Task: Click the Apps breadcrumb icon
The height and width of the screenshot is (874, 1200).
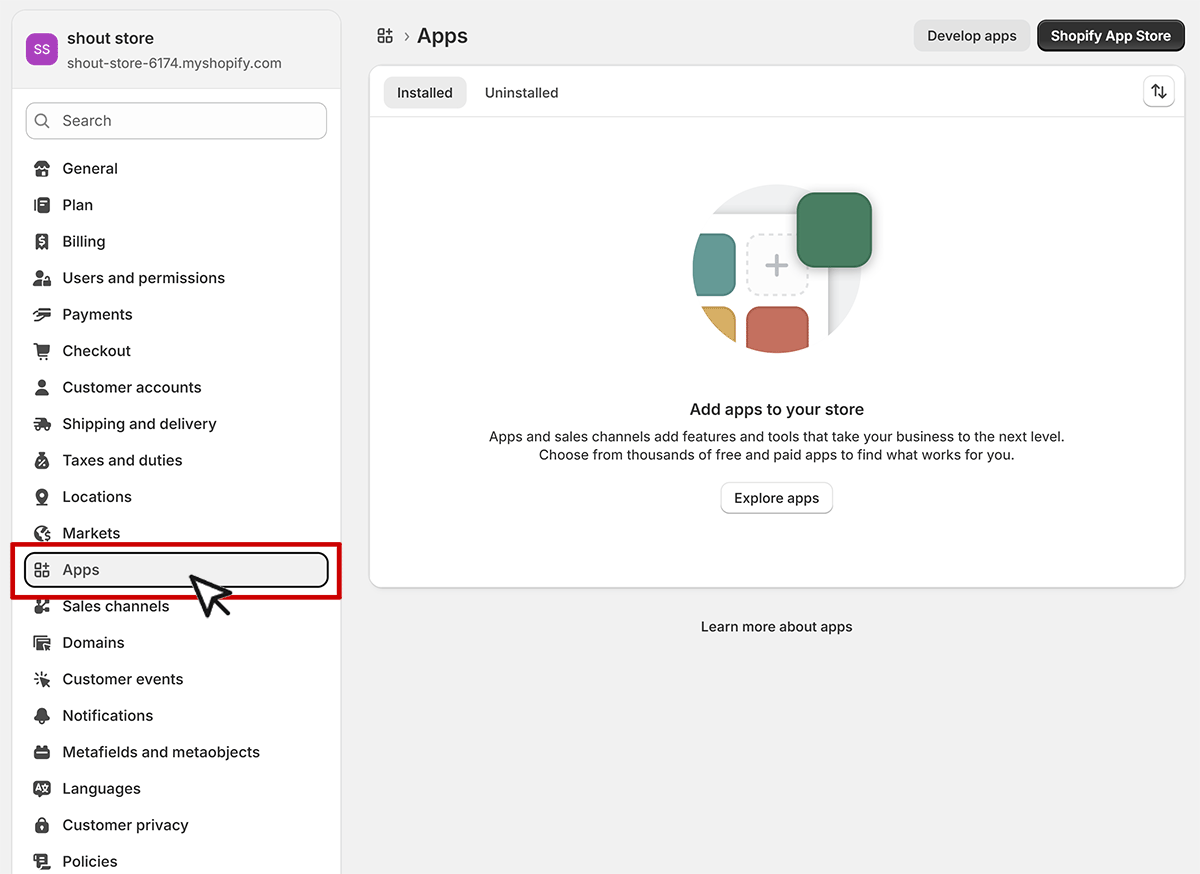Action: (385, 35)
